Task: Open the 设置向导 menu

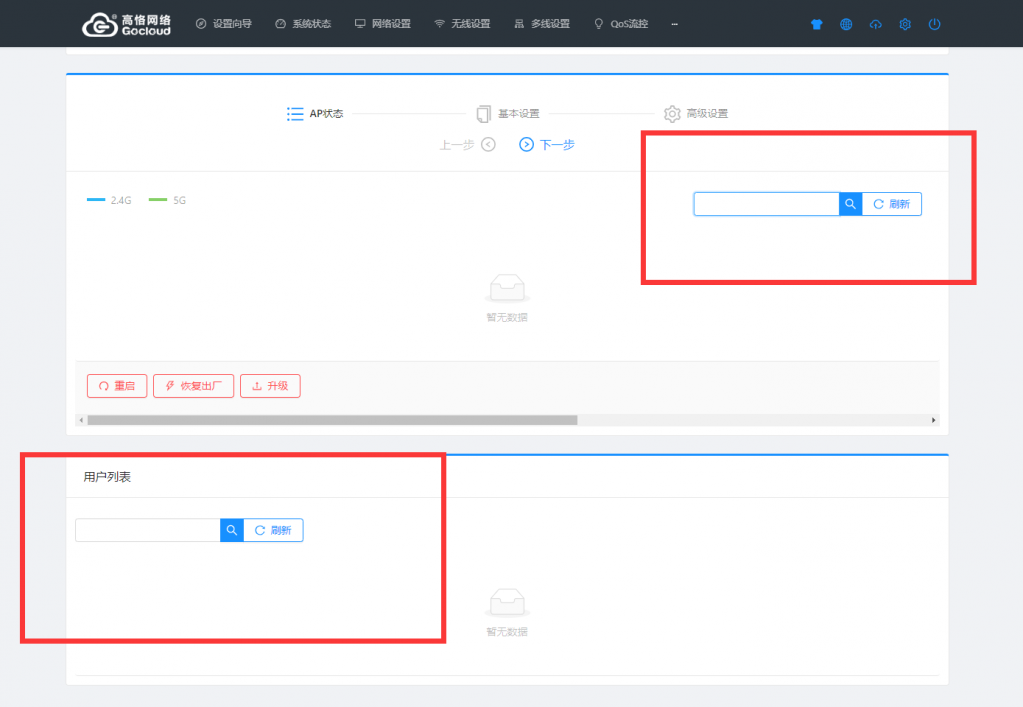Action: point(223,24)
